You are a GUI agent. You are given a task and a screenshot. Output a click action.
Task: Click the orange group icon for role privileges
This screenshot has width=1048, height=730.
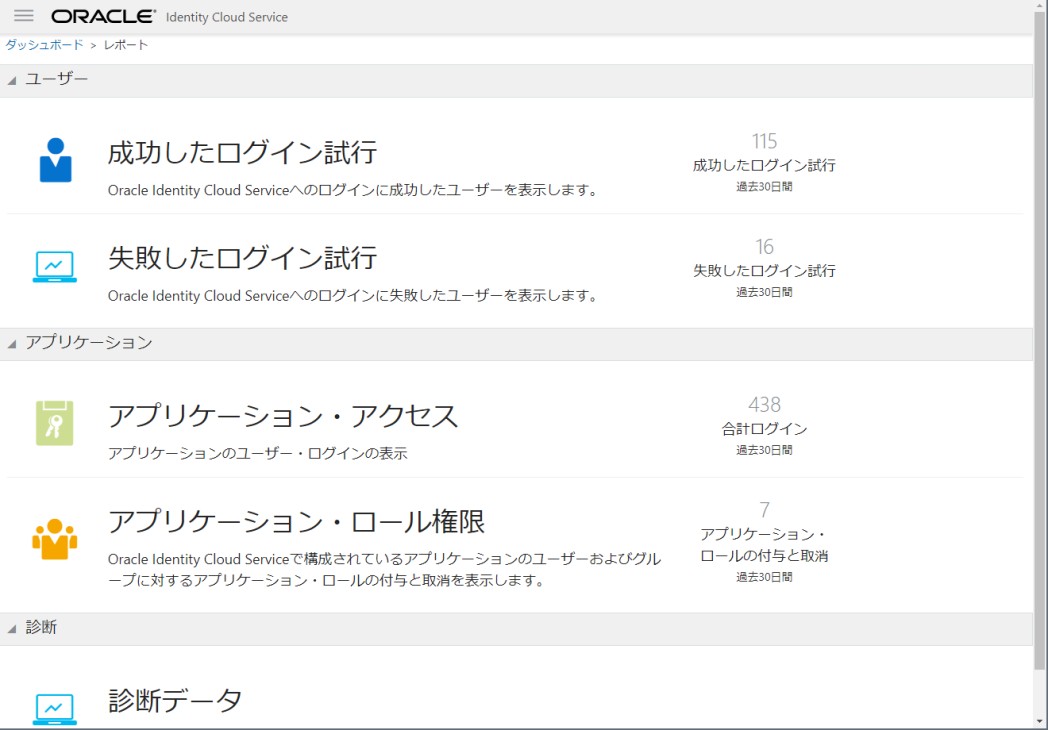55,539
